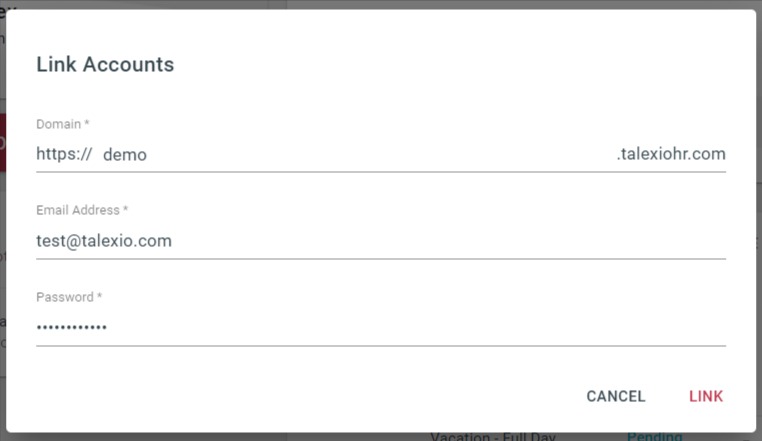Focus the Email Address input field
Screen dimensions: 762x441
click(380, 241)
